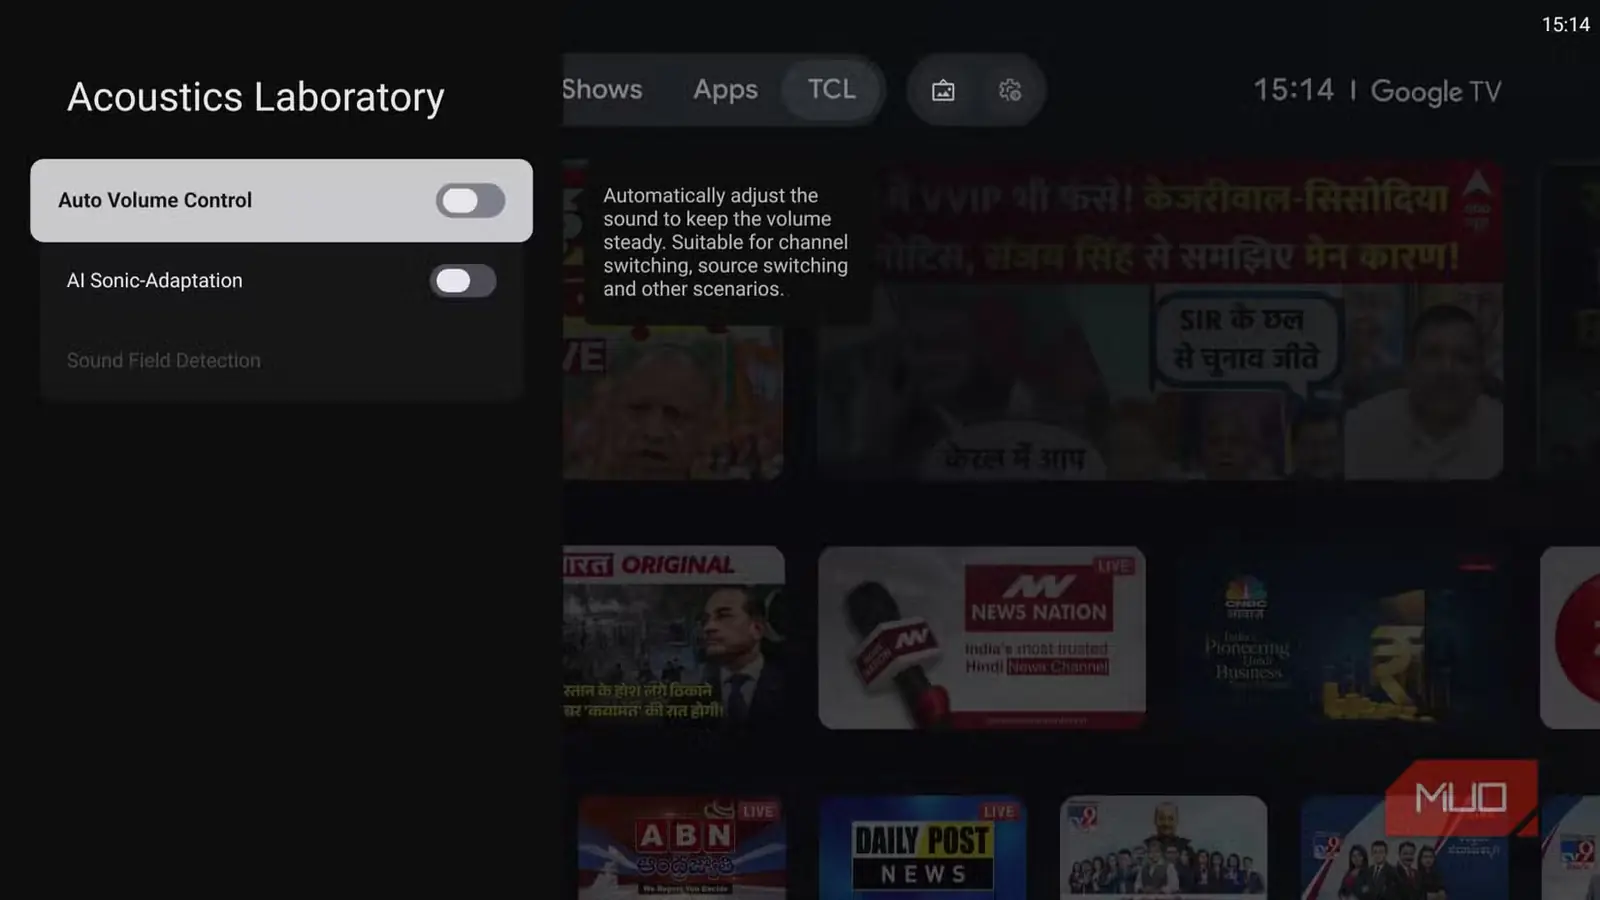Screen dimensions: 1600x900
Task: Switch to the Shows tab
Action: [x=602, y=90]
